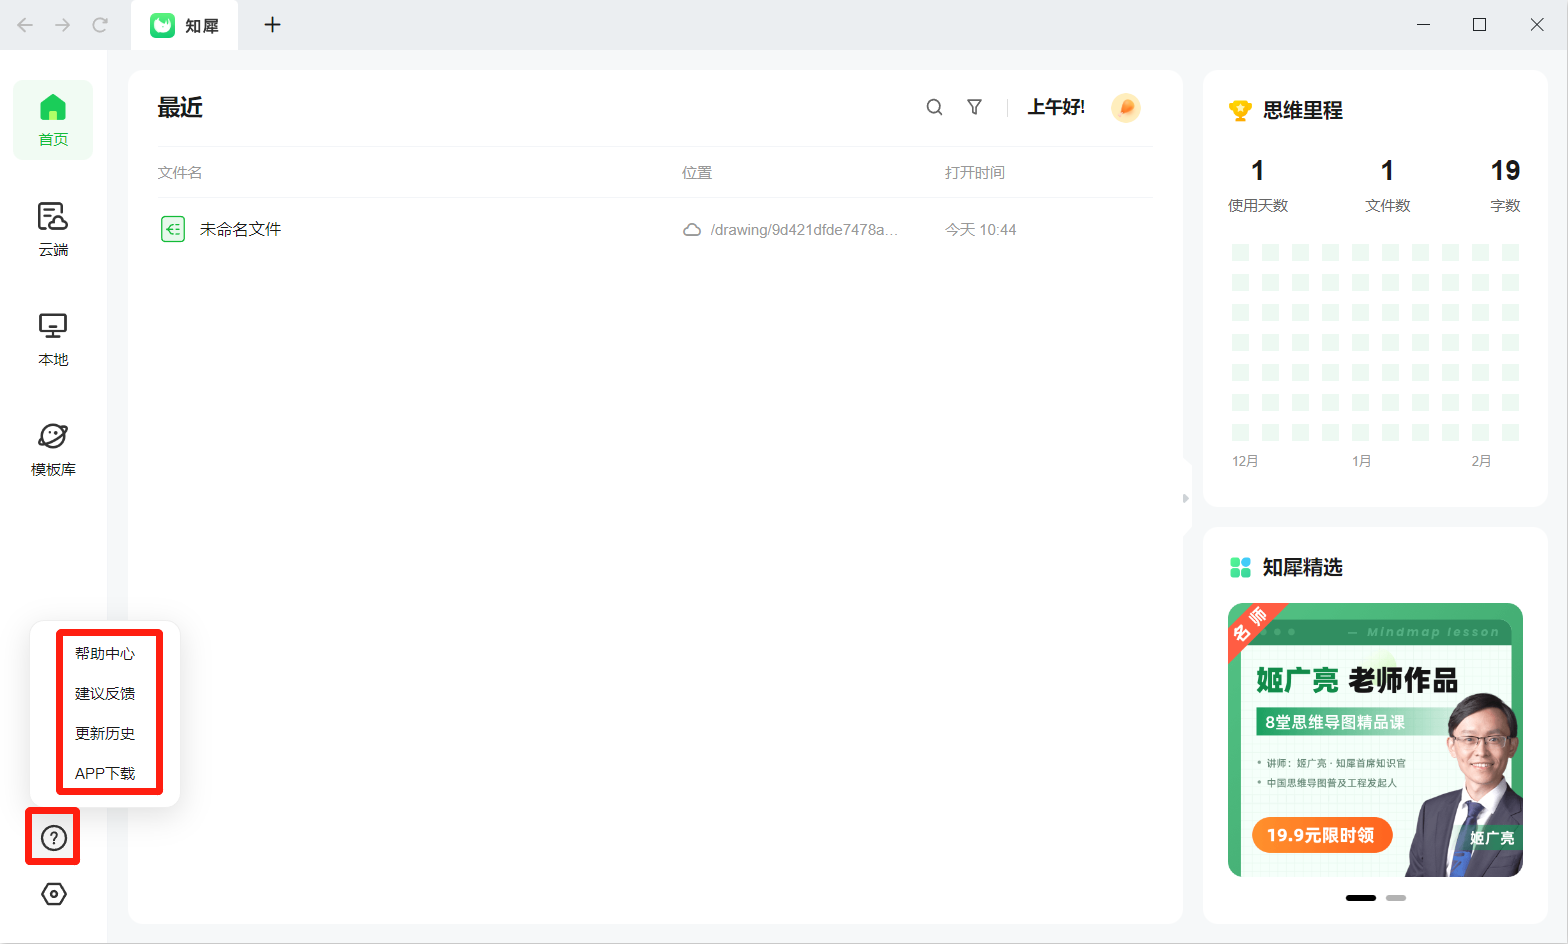Click the help question mark icon
The image size is (1568, 944).
click(x=53, y=838)
